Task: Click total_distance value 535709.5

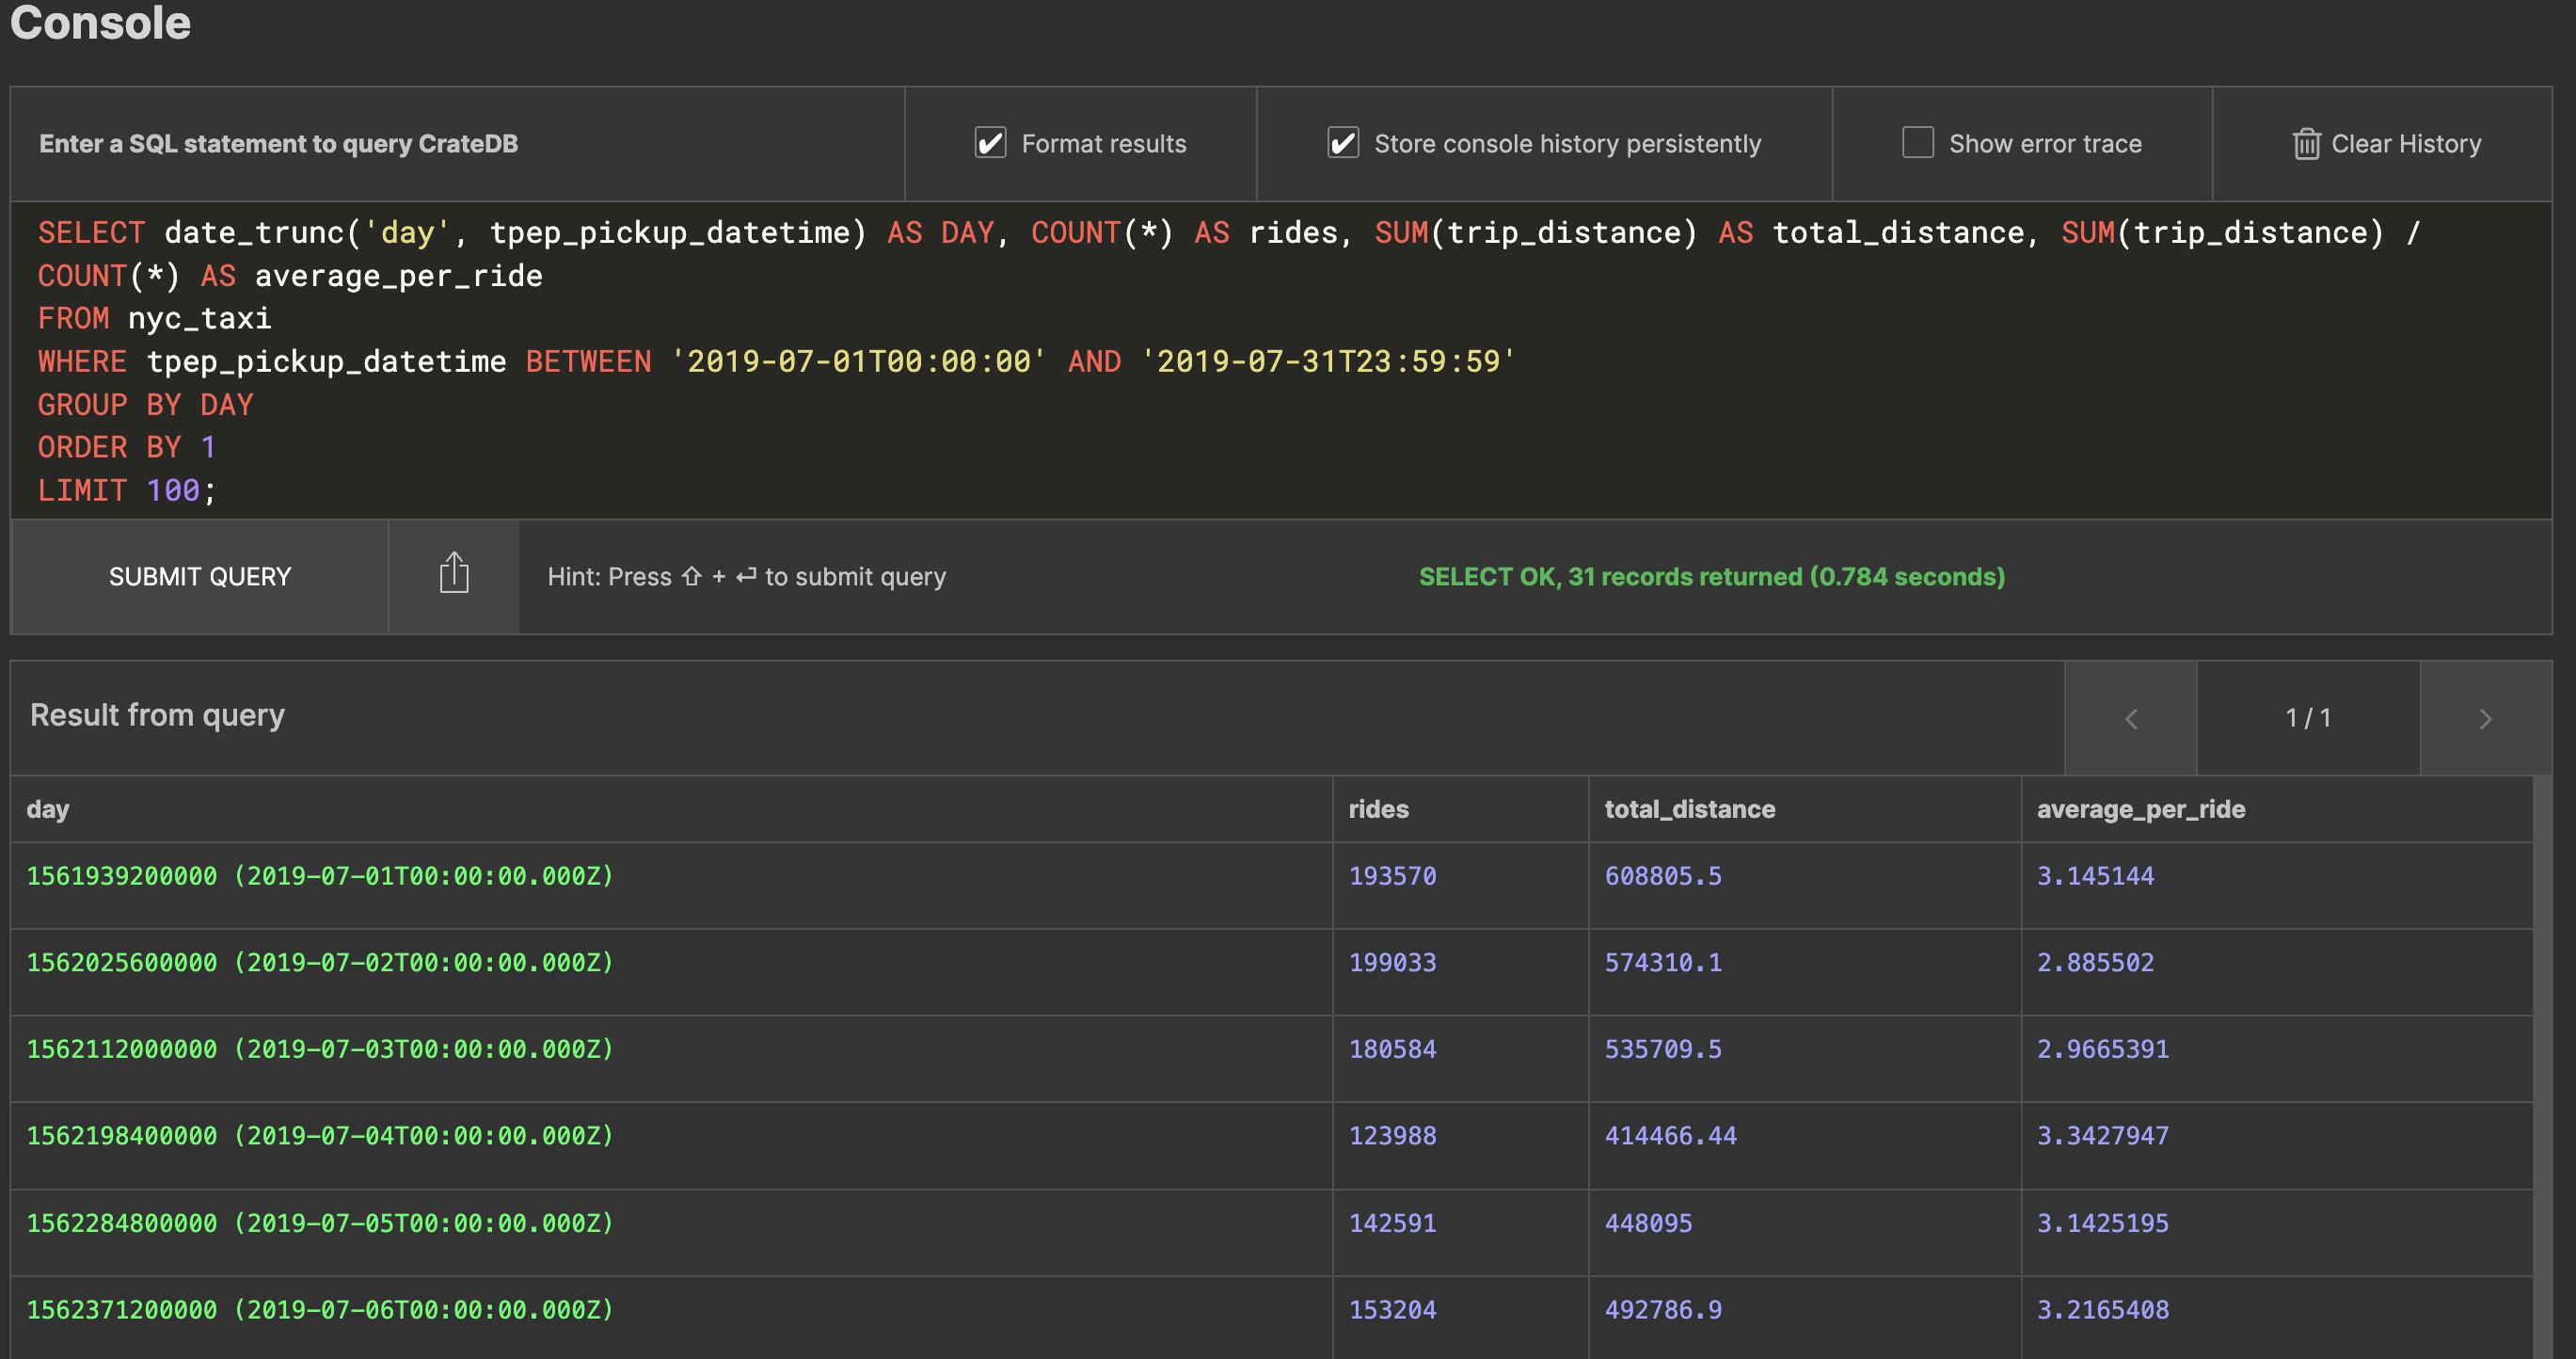Action: pyautogui.click(x=1663, y=1049)
